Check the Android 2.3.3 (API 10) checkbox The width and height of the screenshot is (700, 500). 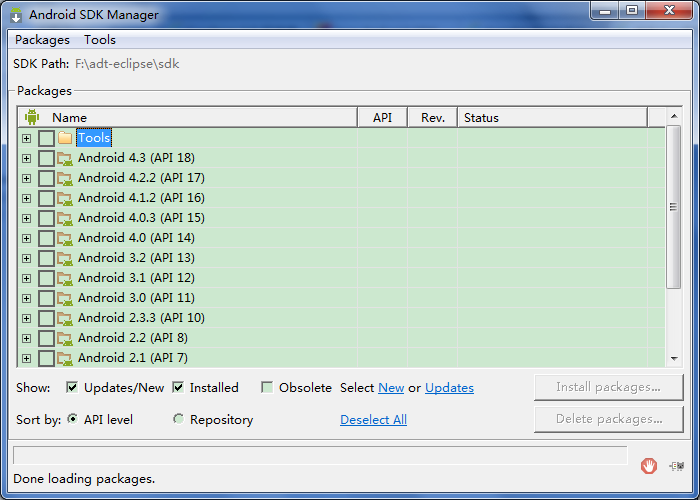(x=46, y=318)
